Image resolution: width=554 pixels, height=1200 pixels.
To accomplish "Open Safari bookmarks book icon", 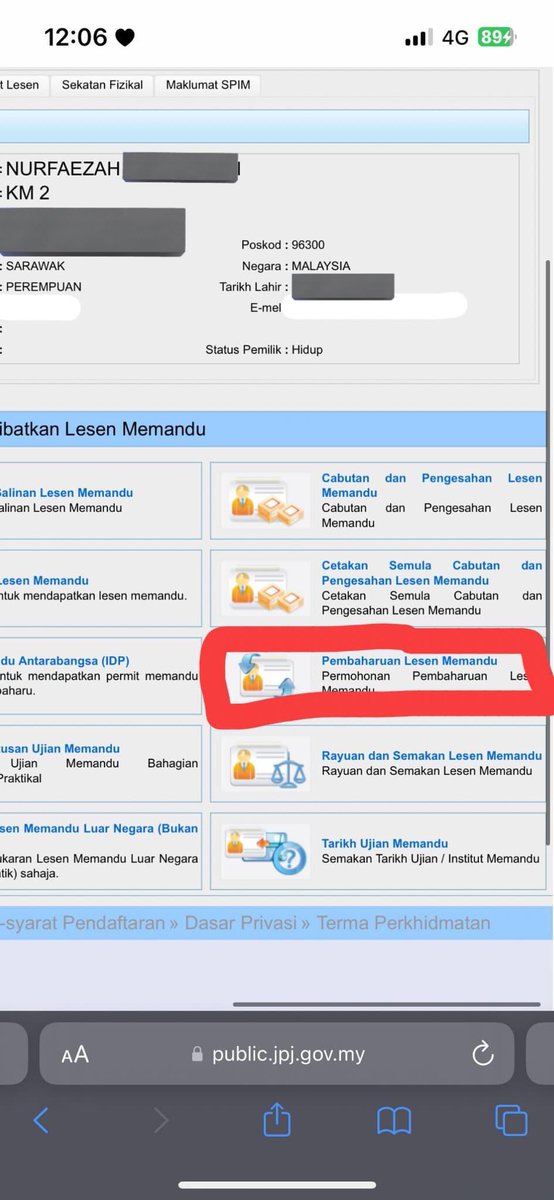I will 394,1120.
